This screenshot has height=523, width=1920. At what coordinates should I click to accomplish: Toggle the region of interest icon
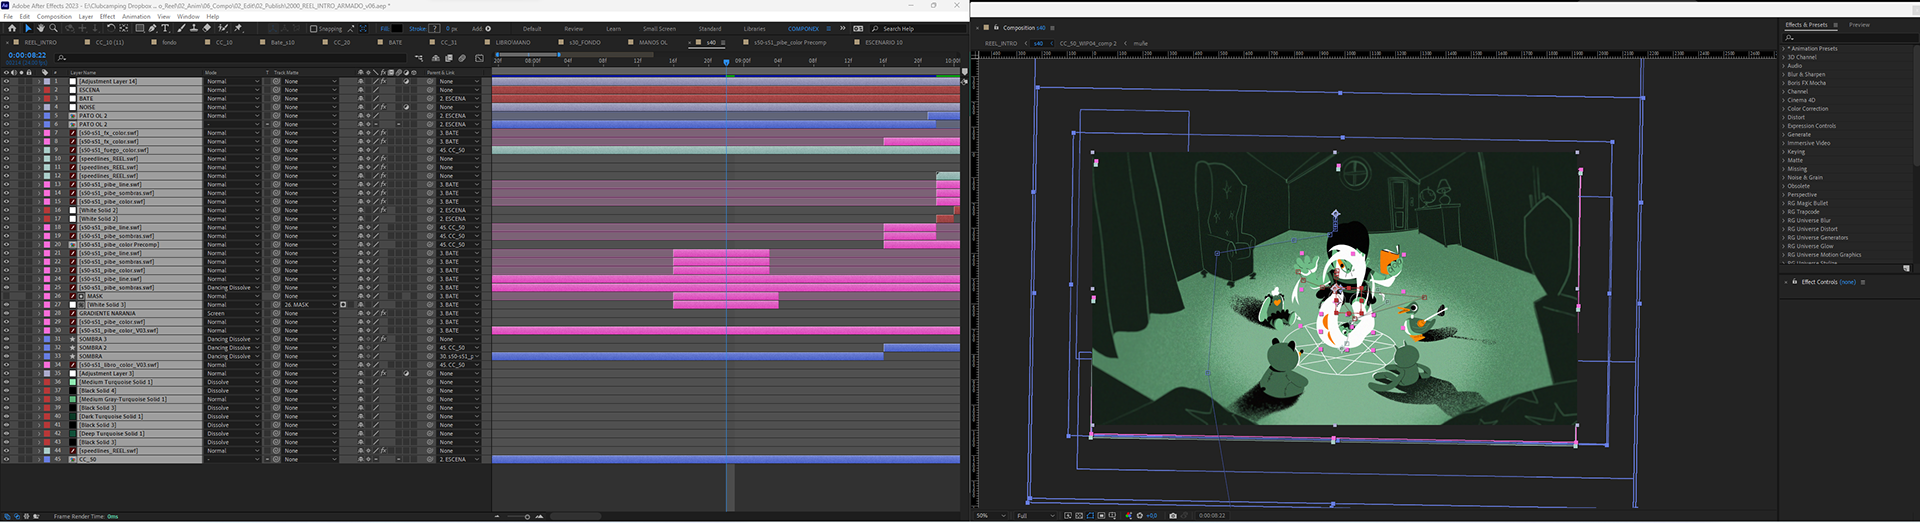coord(1101,516)
